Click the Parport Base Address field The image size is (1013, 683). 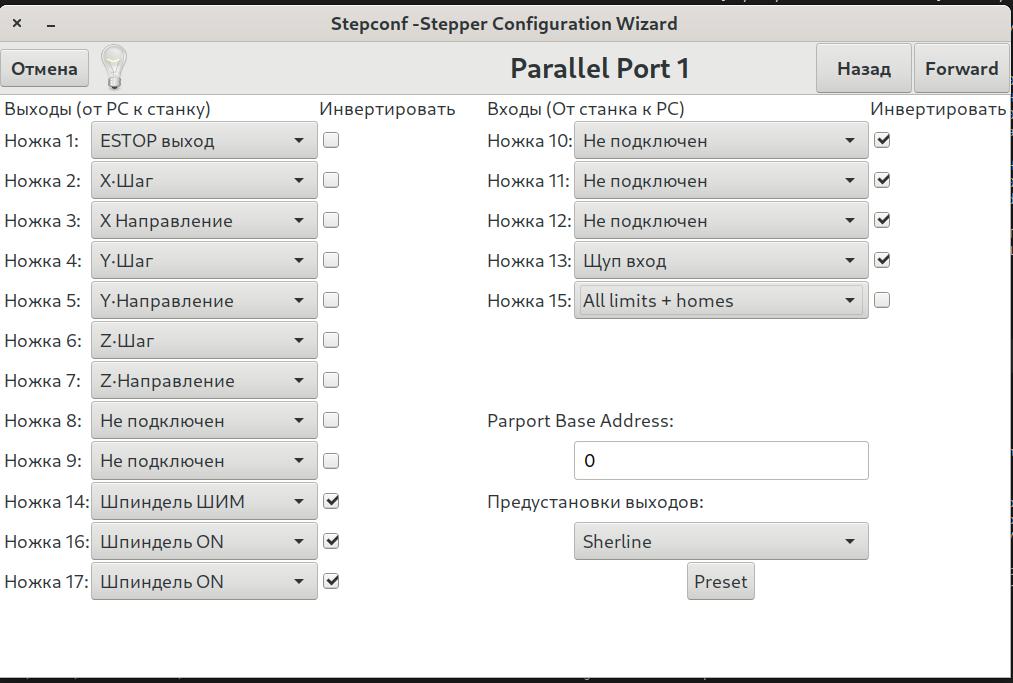[720, 461]
